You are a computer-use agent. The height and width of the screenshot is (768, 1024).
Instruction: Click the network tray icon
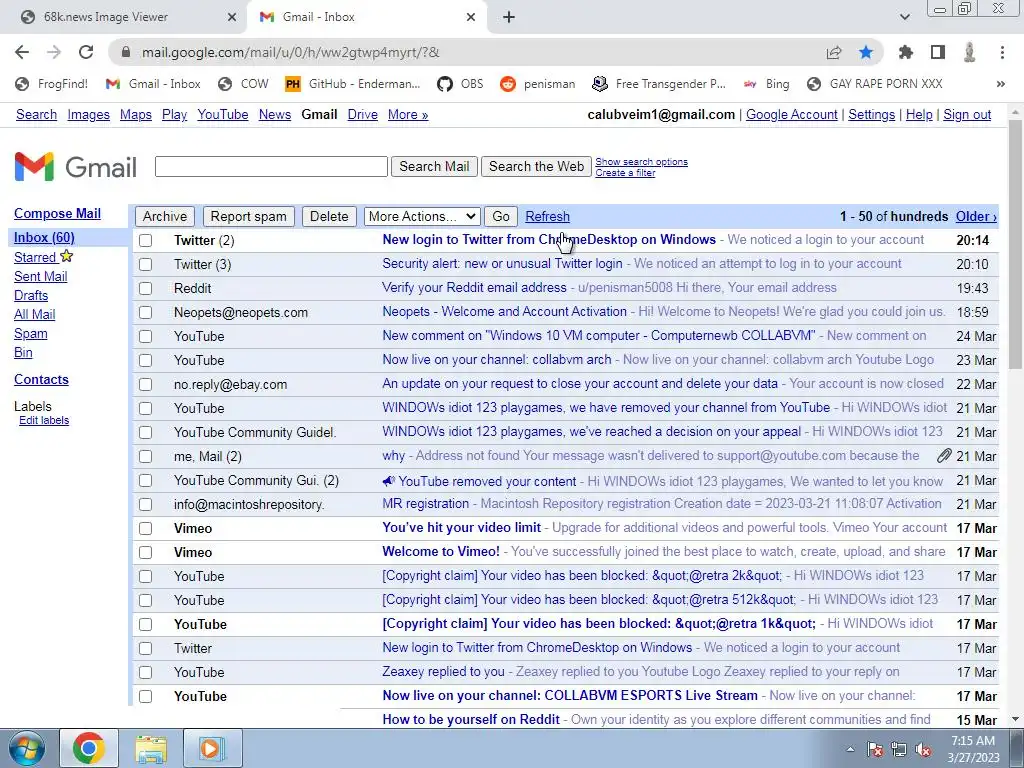tap(899, 749)
